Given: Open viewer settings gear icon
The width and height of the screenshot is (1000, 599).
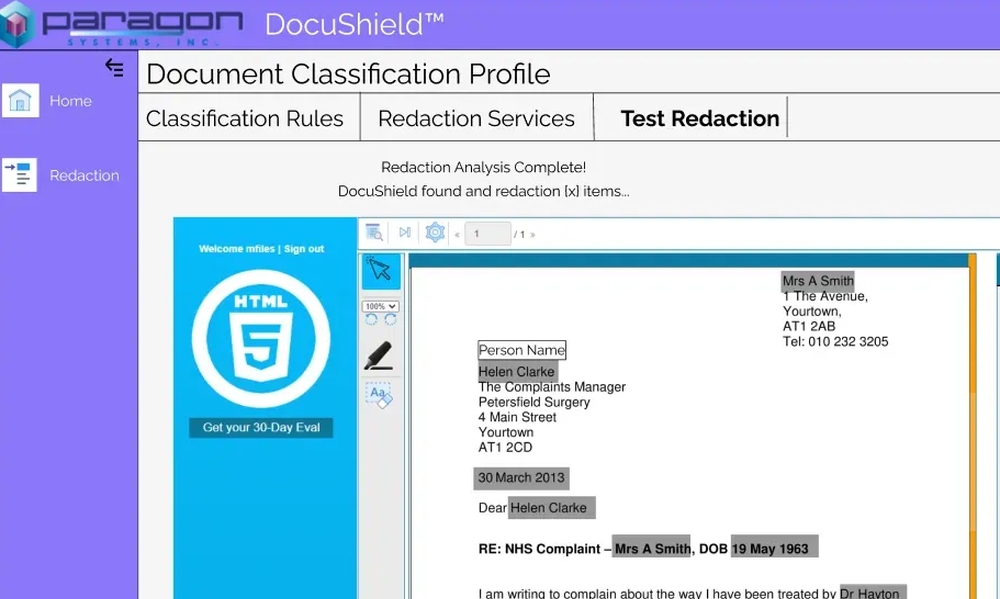Looking at the screenshot, I should [435, 232].
